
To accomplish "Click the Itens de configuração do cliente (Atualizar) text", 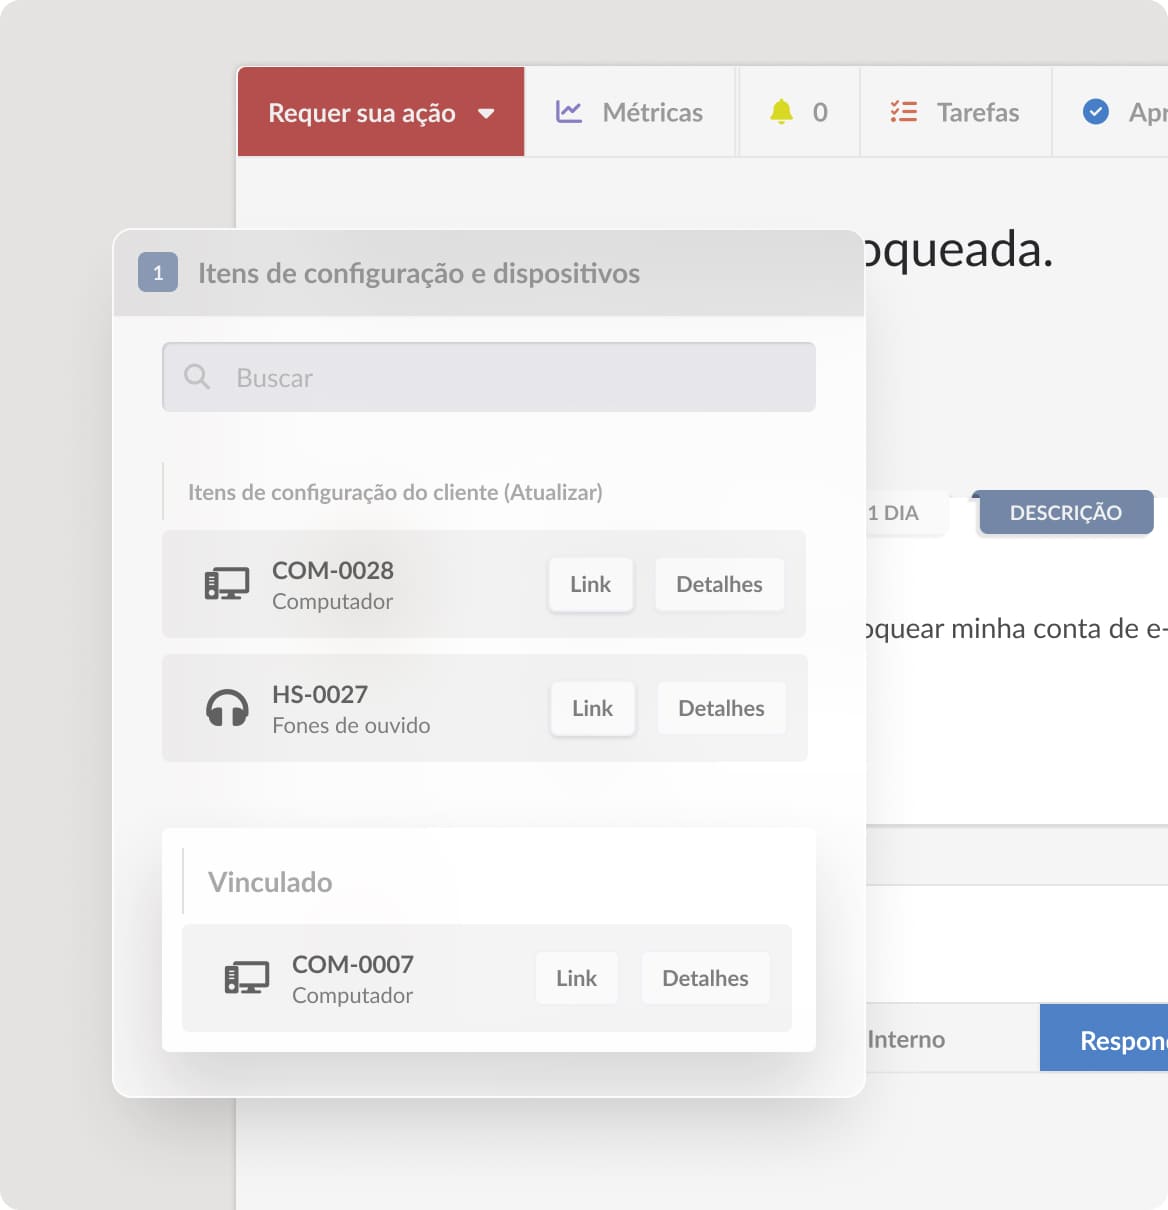I will coord(395,492).
